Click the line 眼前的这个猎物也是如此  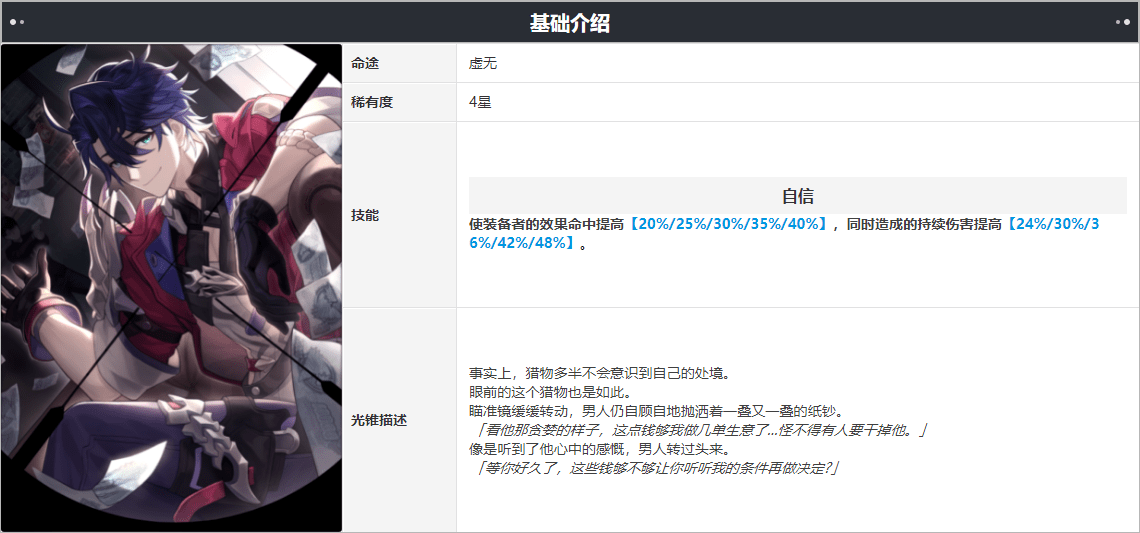coord(549,393)
